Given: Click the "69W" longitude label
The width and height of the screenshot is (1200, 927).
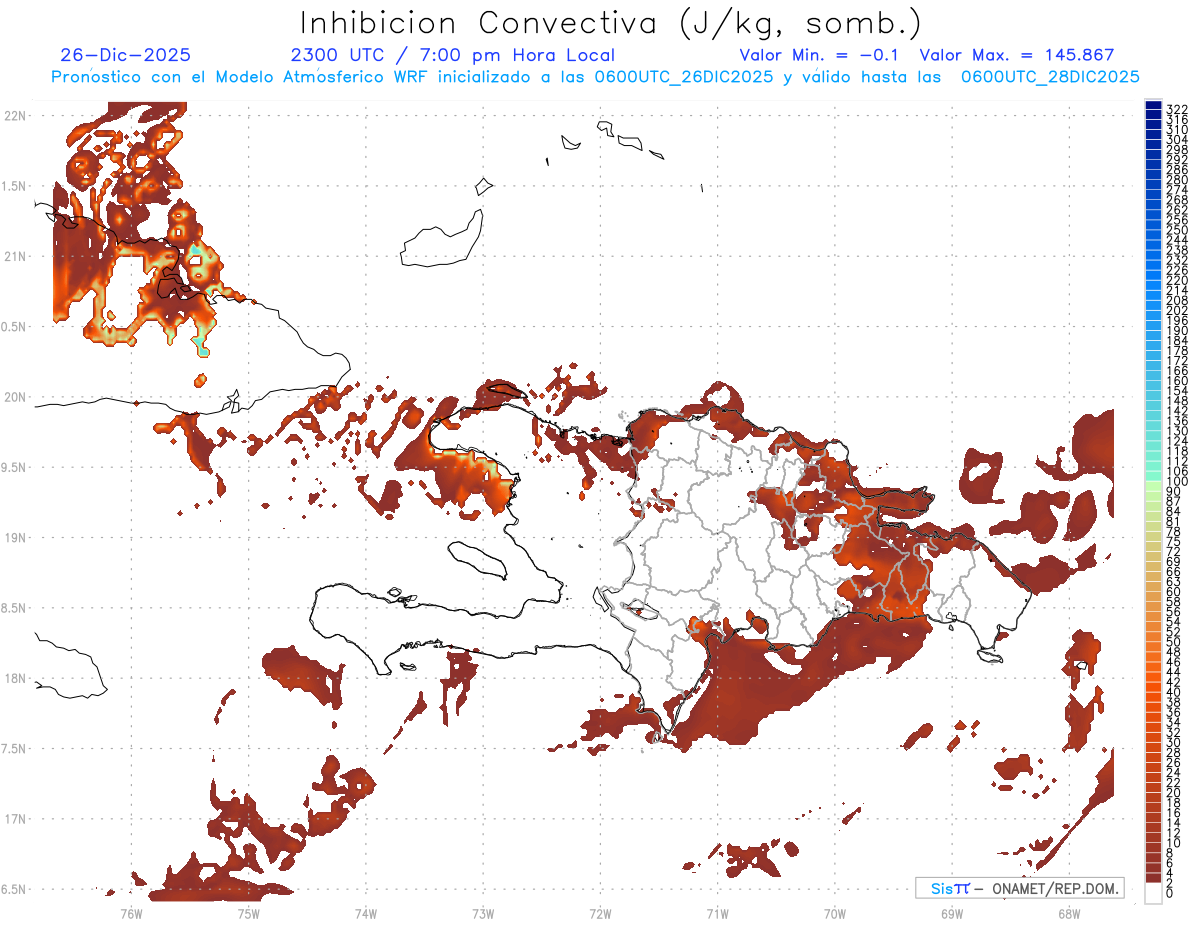Looking at the screenshot, I should point(951,913).
